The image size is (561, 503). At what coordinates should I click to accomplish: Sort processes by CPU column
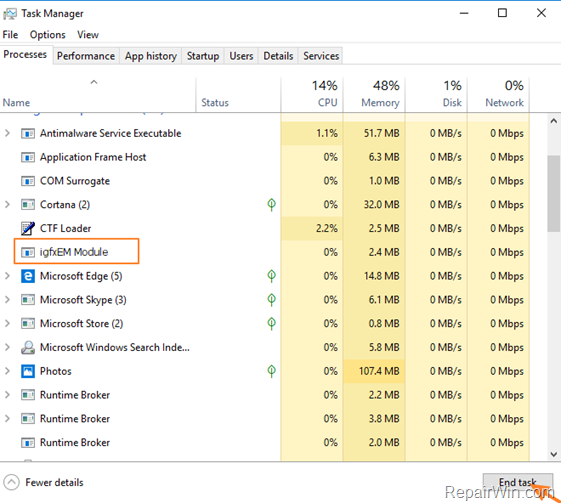click(x=312, y=95)
